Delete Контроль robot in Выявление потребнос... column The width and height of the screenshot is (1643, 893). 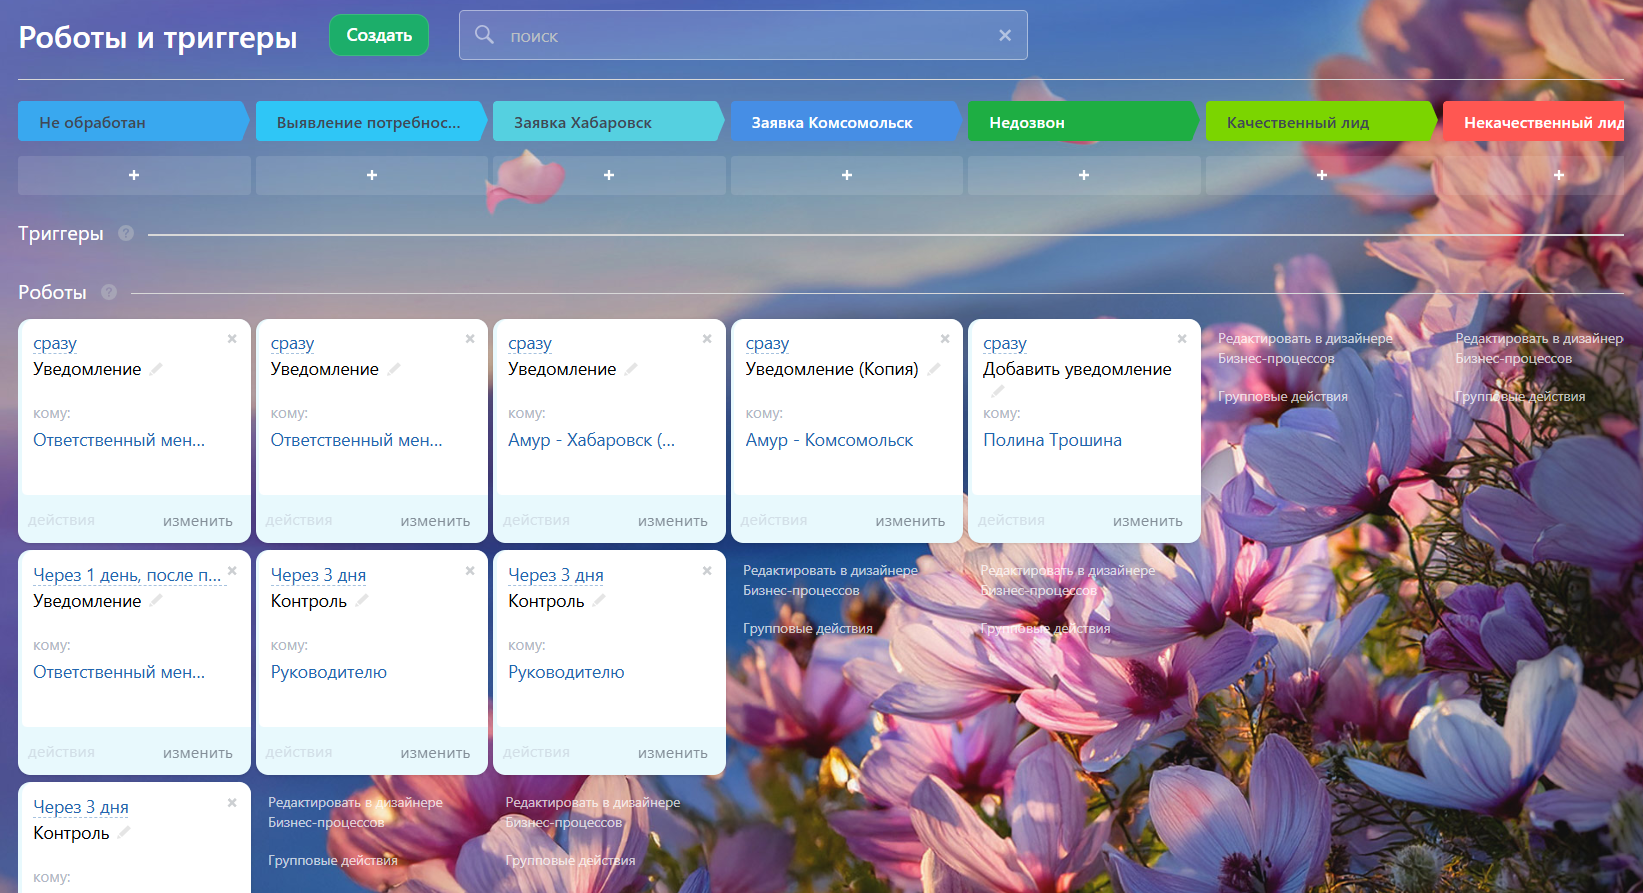pos(470,571)
